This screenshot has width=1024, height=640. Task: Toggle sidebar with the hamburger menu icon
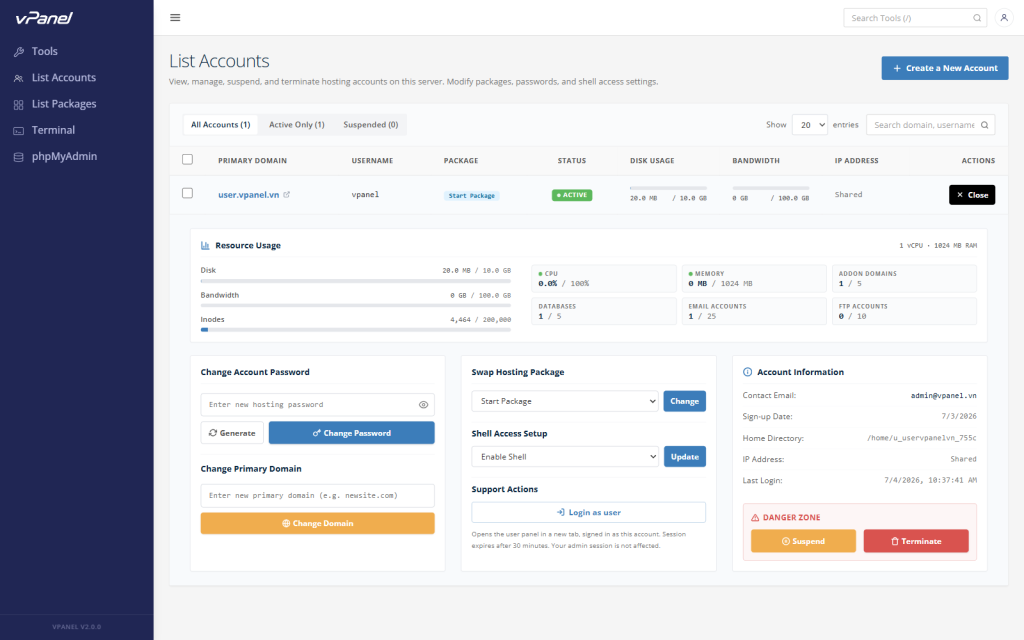coord(175,18)
